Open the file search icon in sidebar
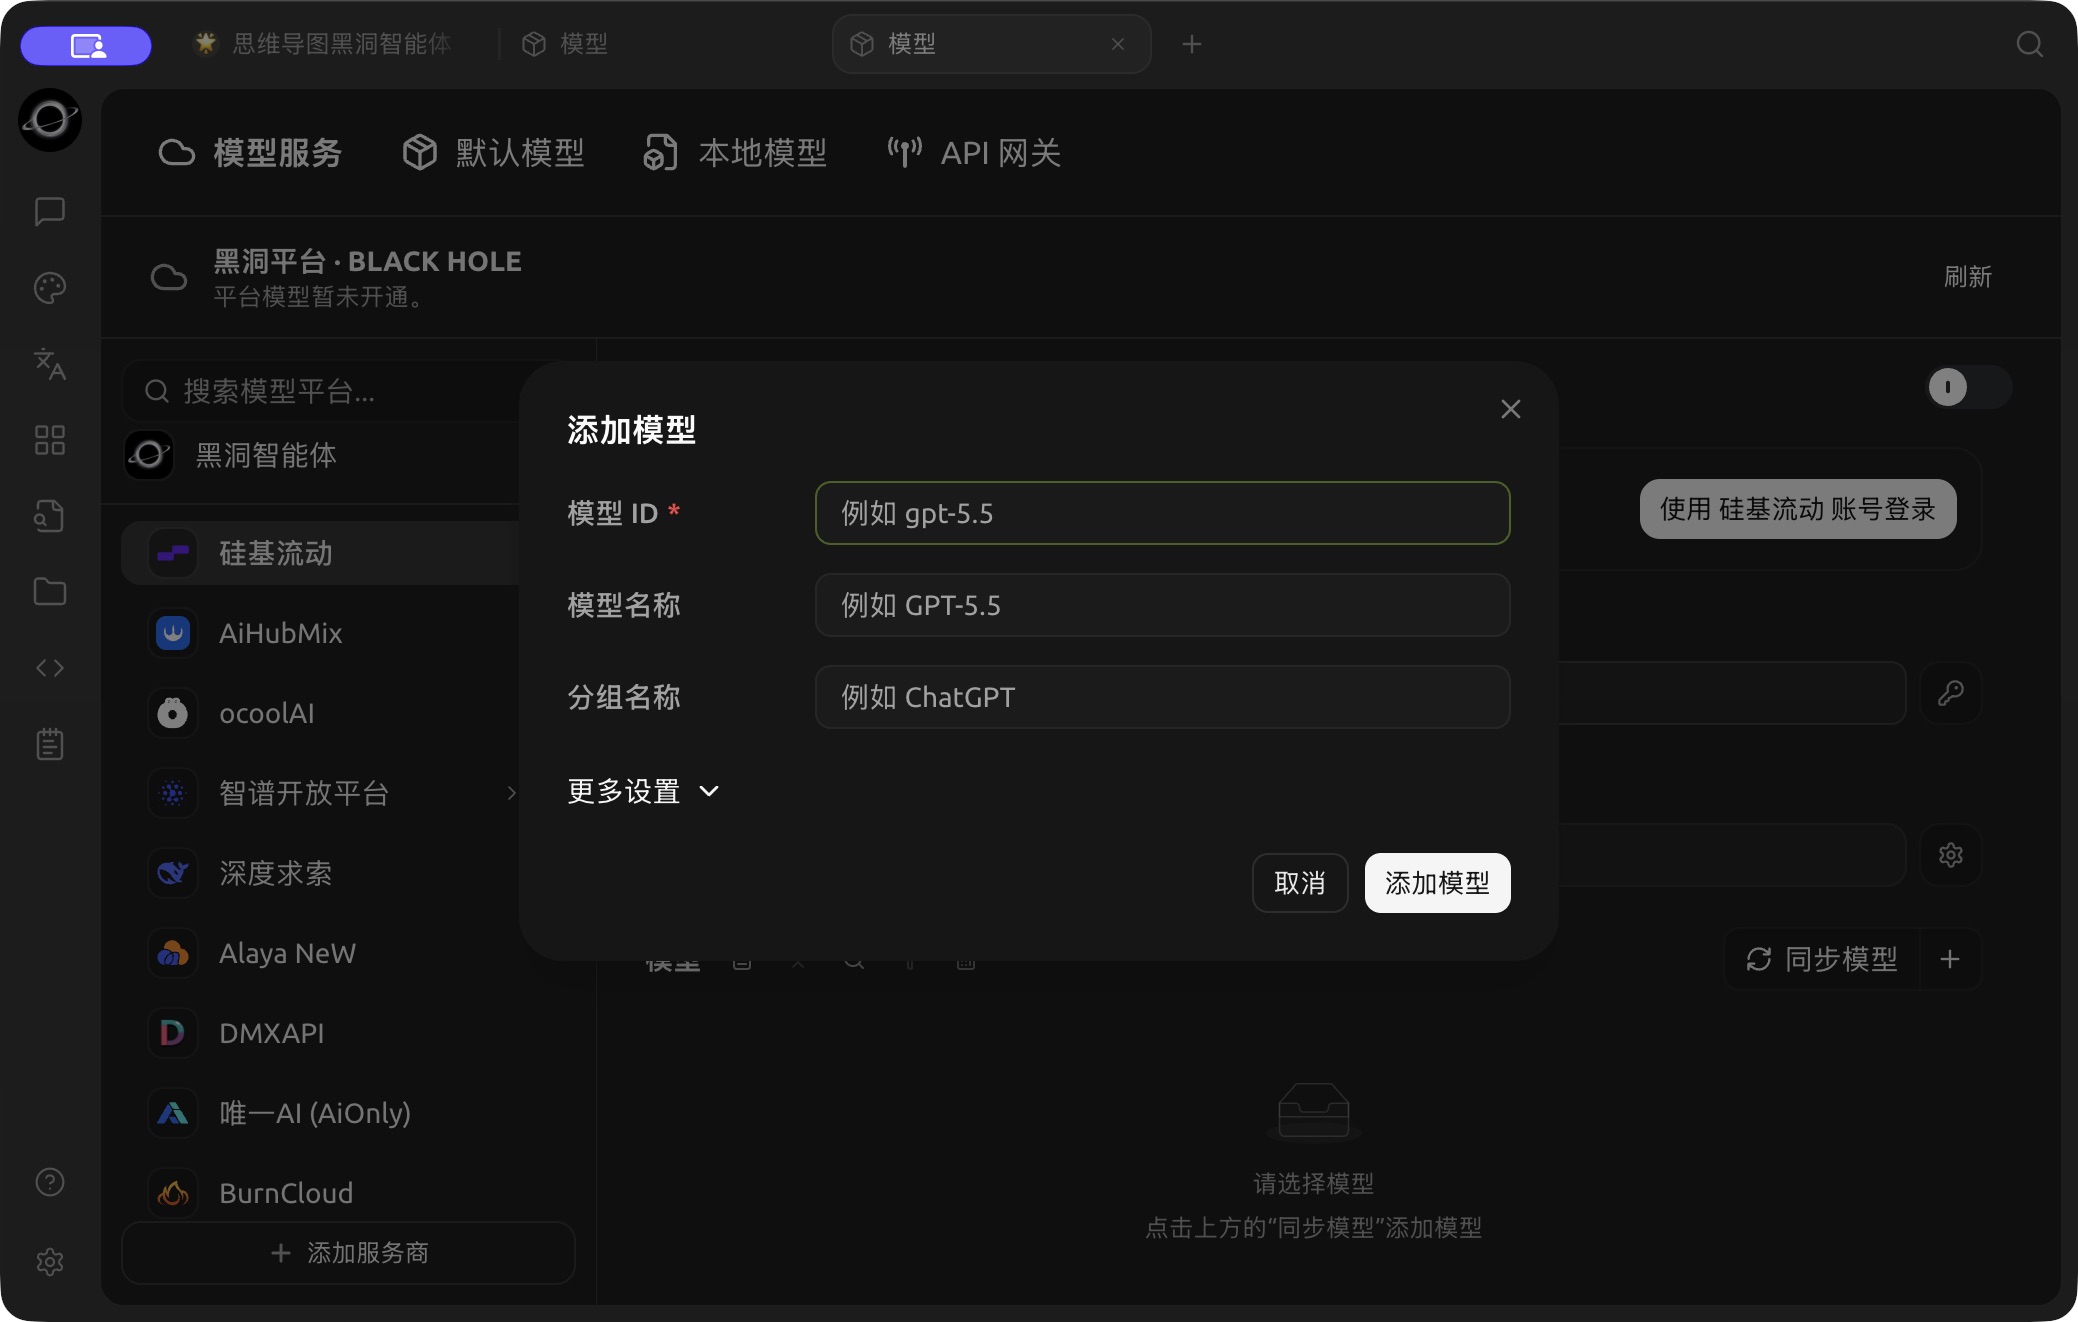This screenshot has width=2078, height=1322. [x=50, y=516]
